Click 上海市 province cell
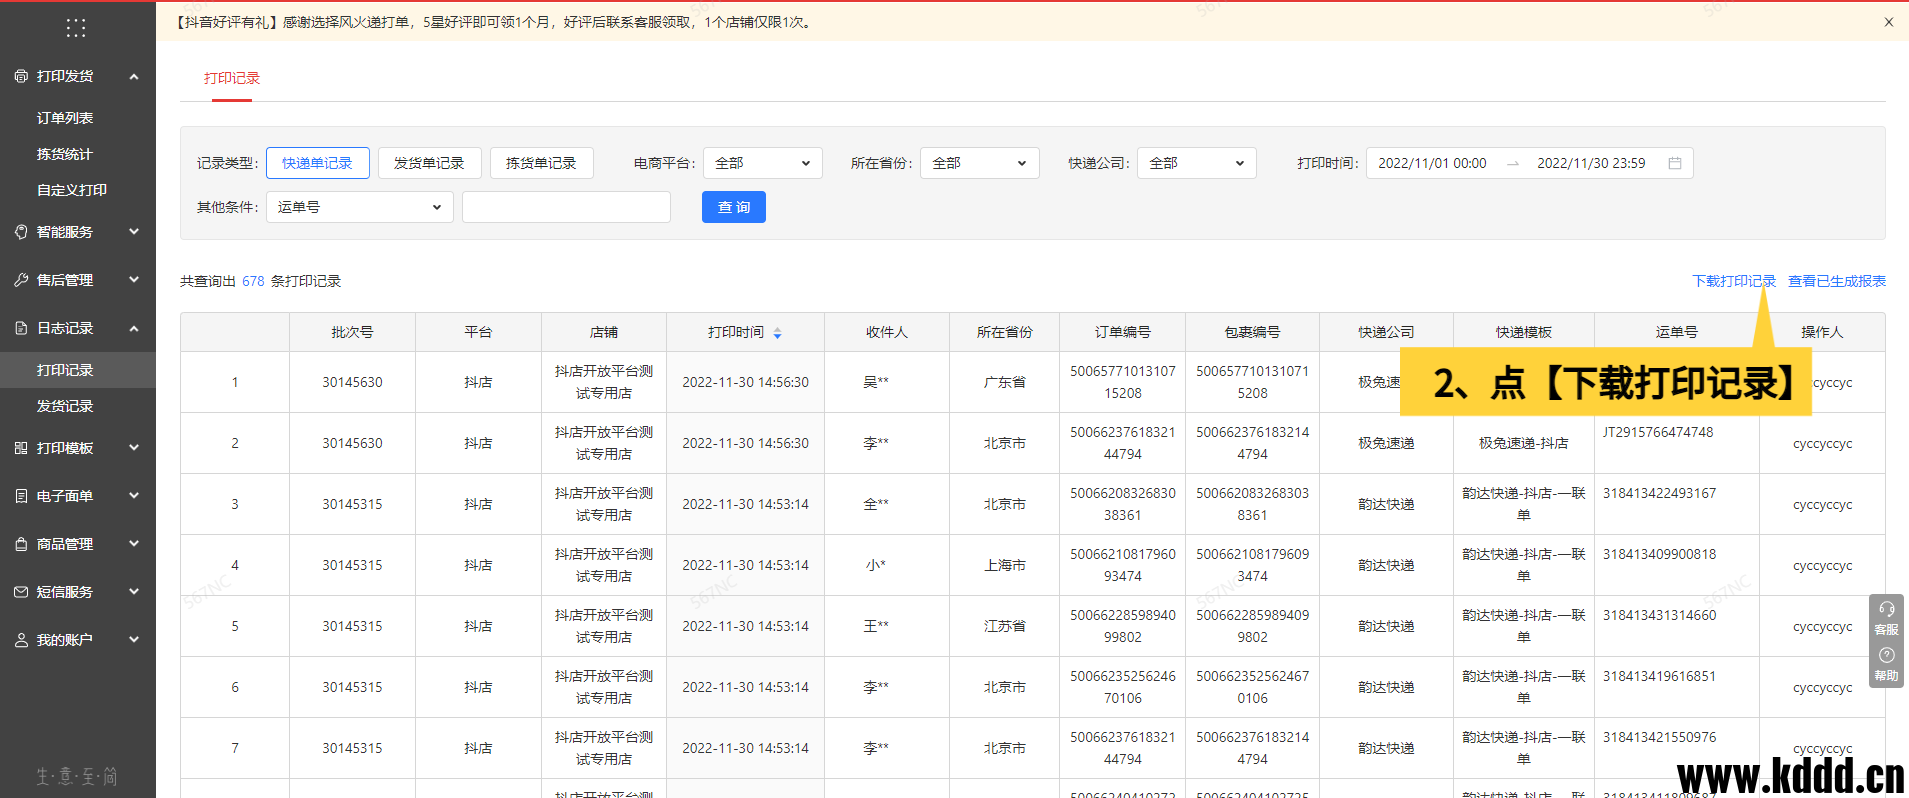Screen dimensions: 1909x798 click(x=1005, y=565)
